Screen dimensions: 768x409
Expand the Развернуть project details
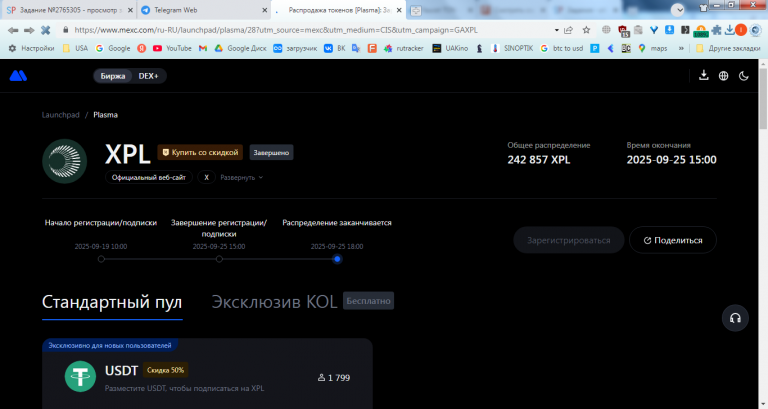click(241, 177)
